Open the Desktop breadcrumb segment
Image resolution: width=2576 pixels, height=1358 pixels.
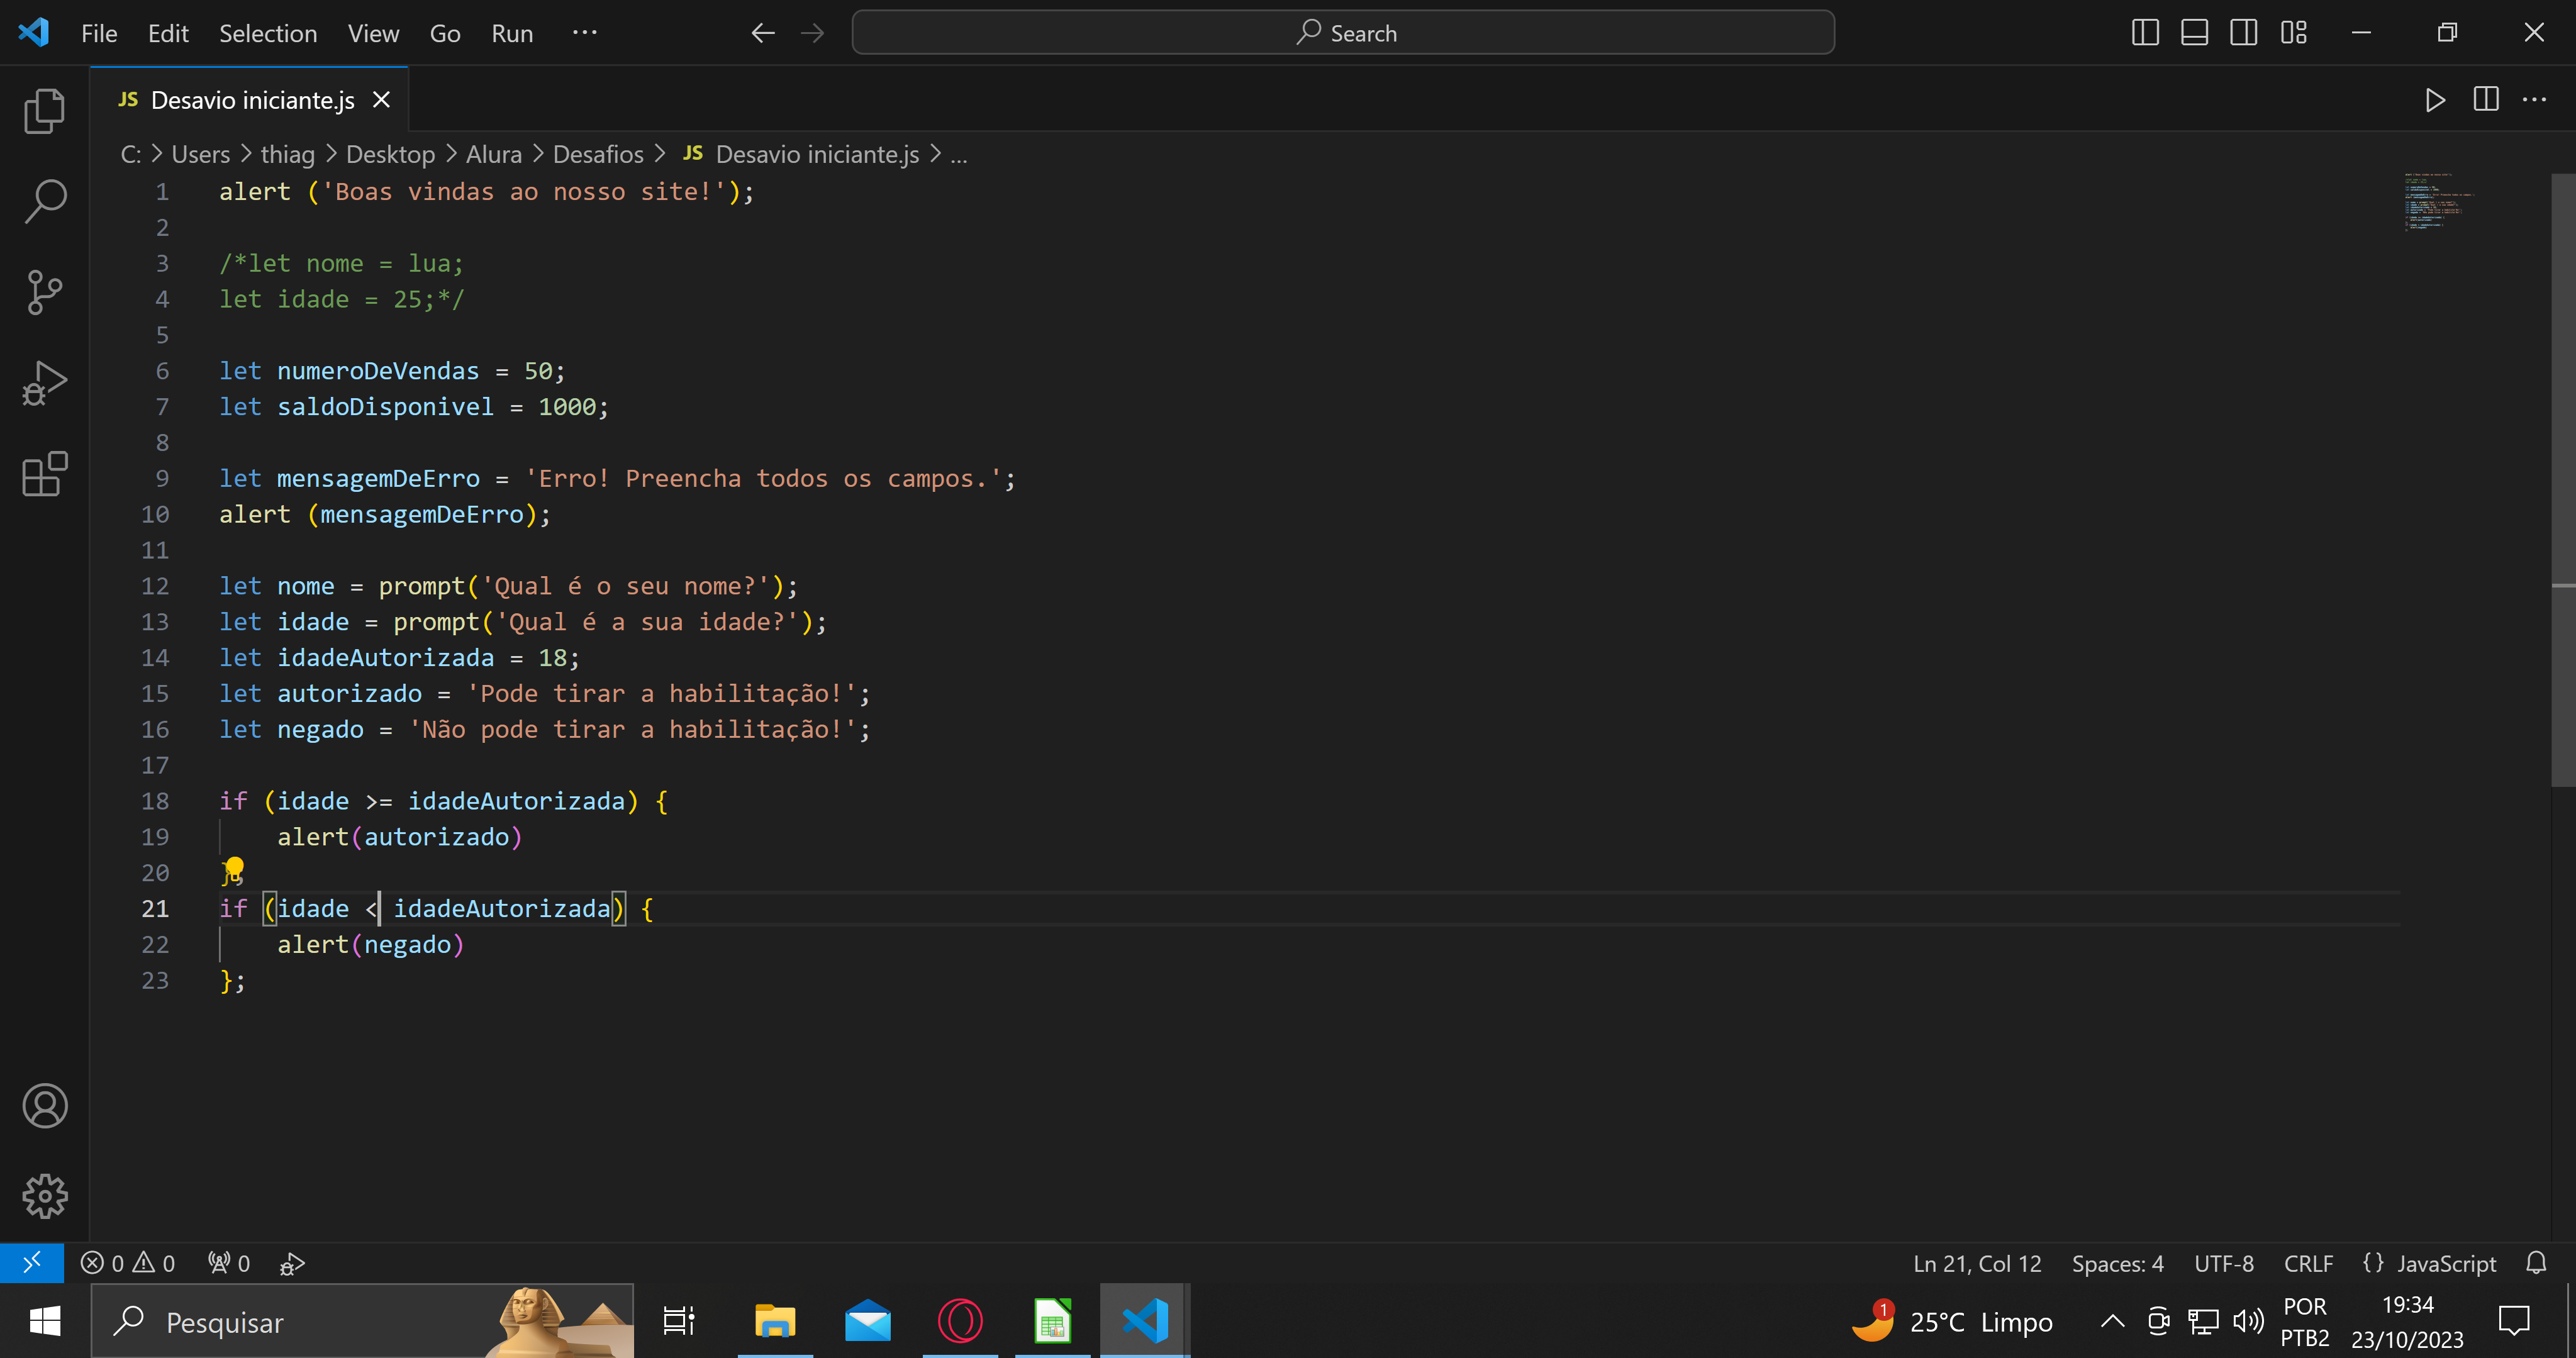coord(390,154)
